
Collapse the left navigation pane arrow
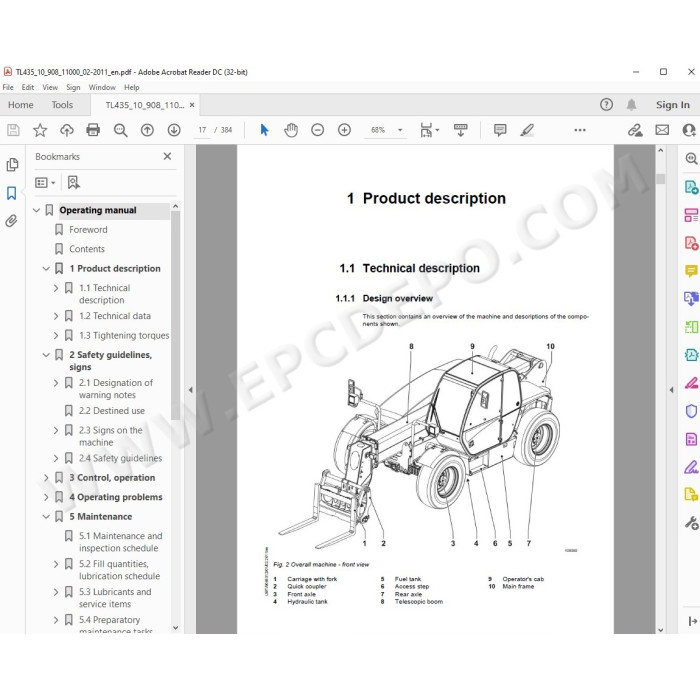(191, 390)
